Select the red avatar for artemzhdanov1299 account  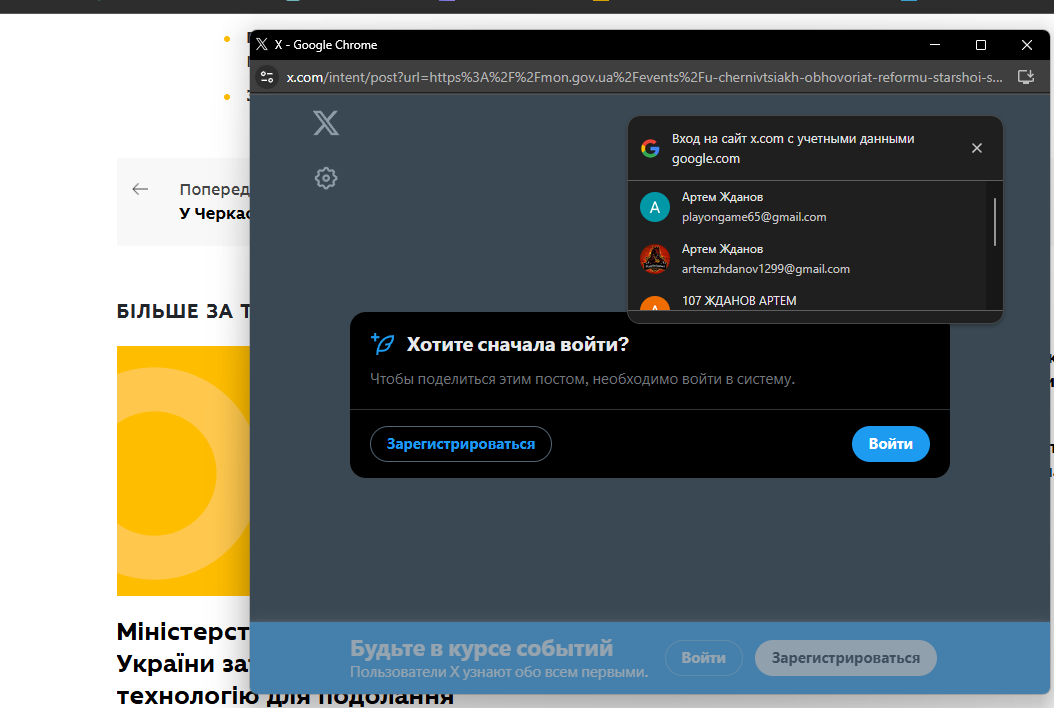[x=654, y=259]
